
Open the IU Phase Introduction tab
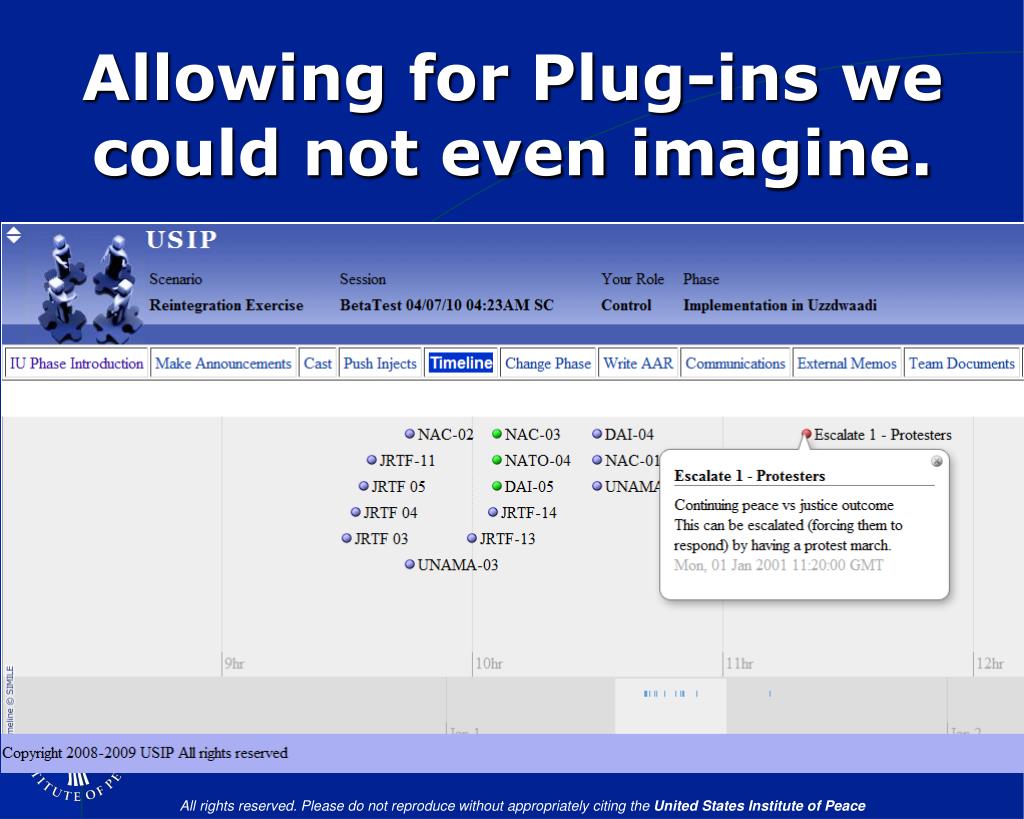click(76, 363)
